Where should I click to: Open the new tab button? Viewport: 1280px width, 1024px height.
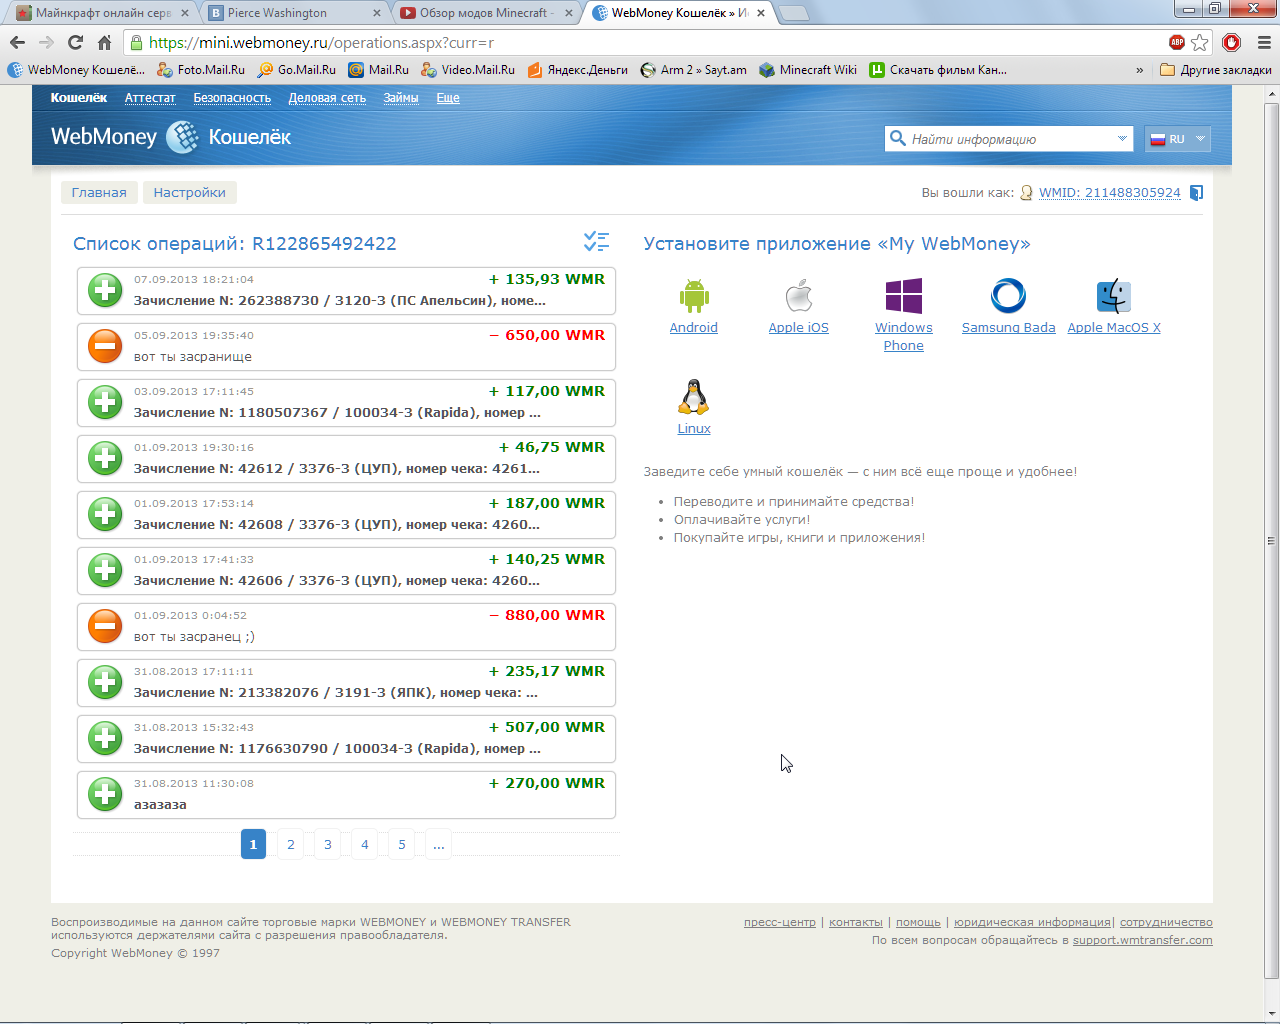click(x=794, y=13)
